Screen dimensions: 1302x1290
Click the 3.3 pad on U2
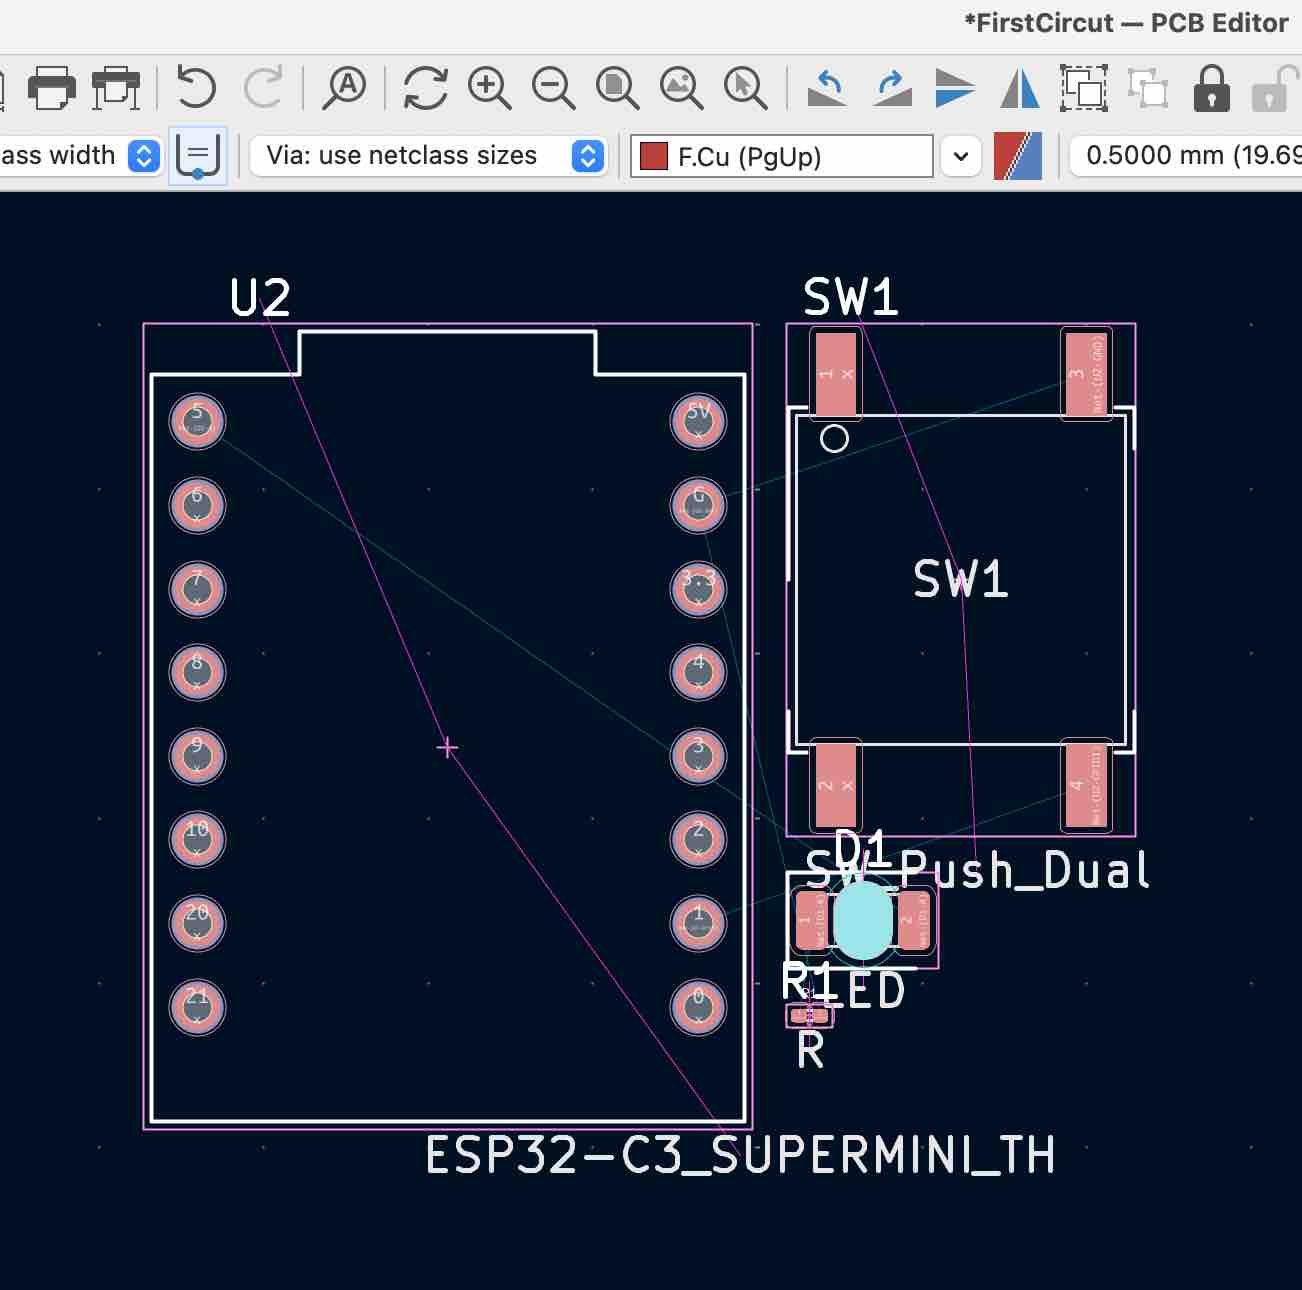pos(698,589)
